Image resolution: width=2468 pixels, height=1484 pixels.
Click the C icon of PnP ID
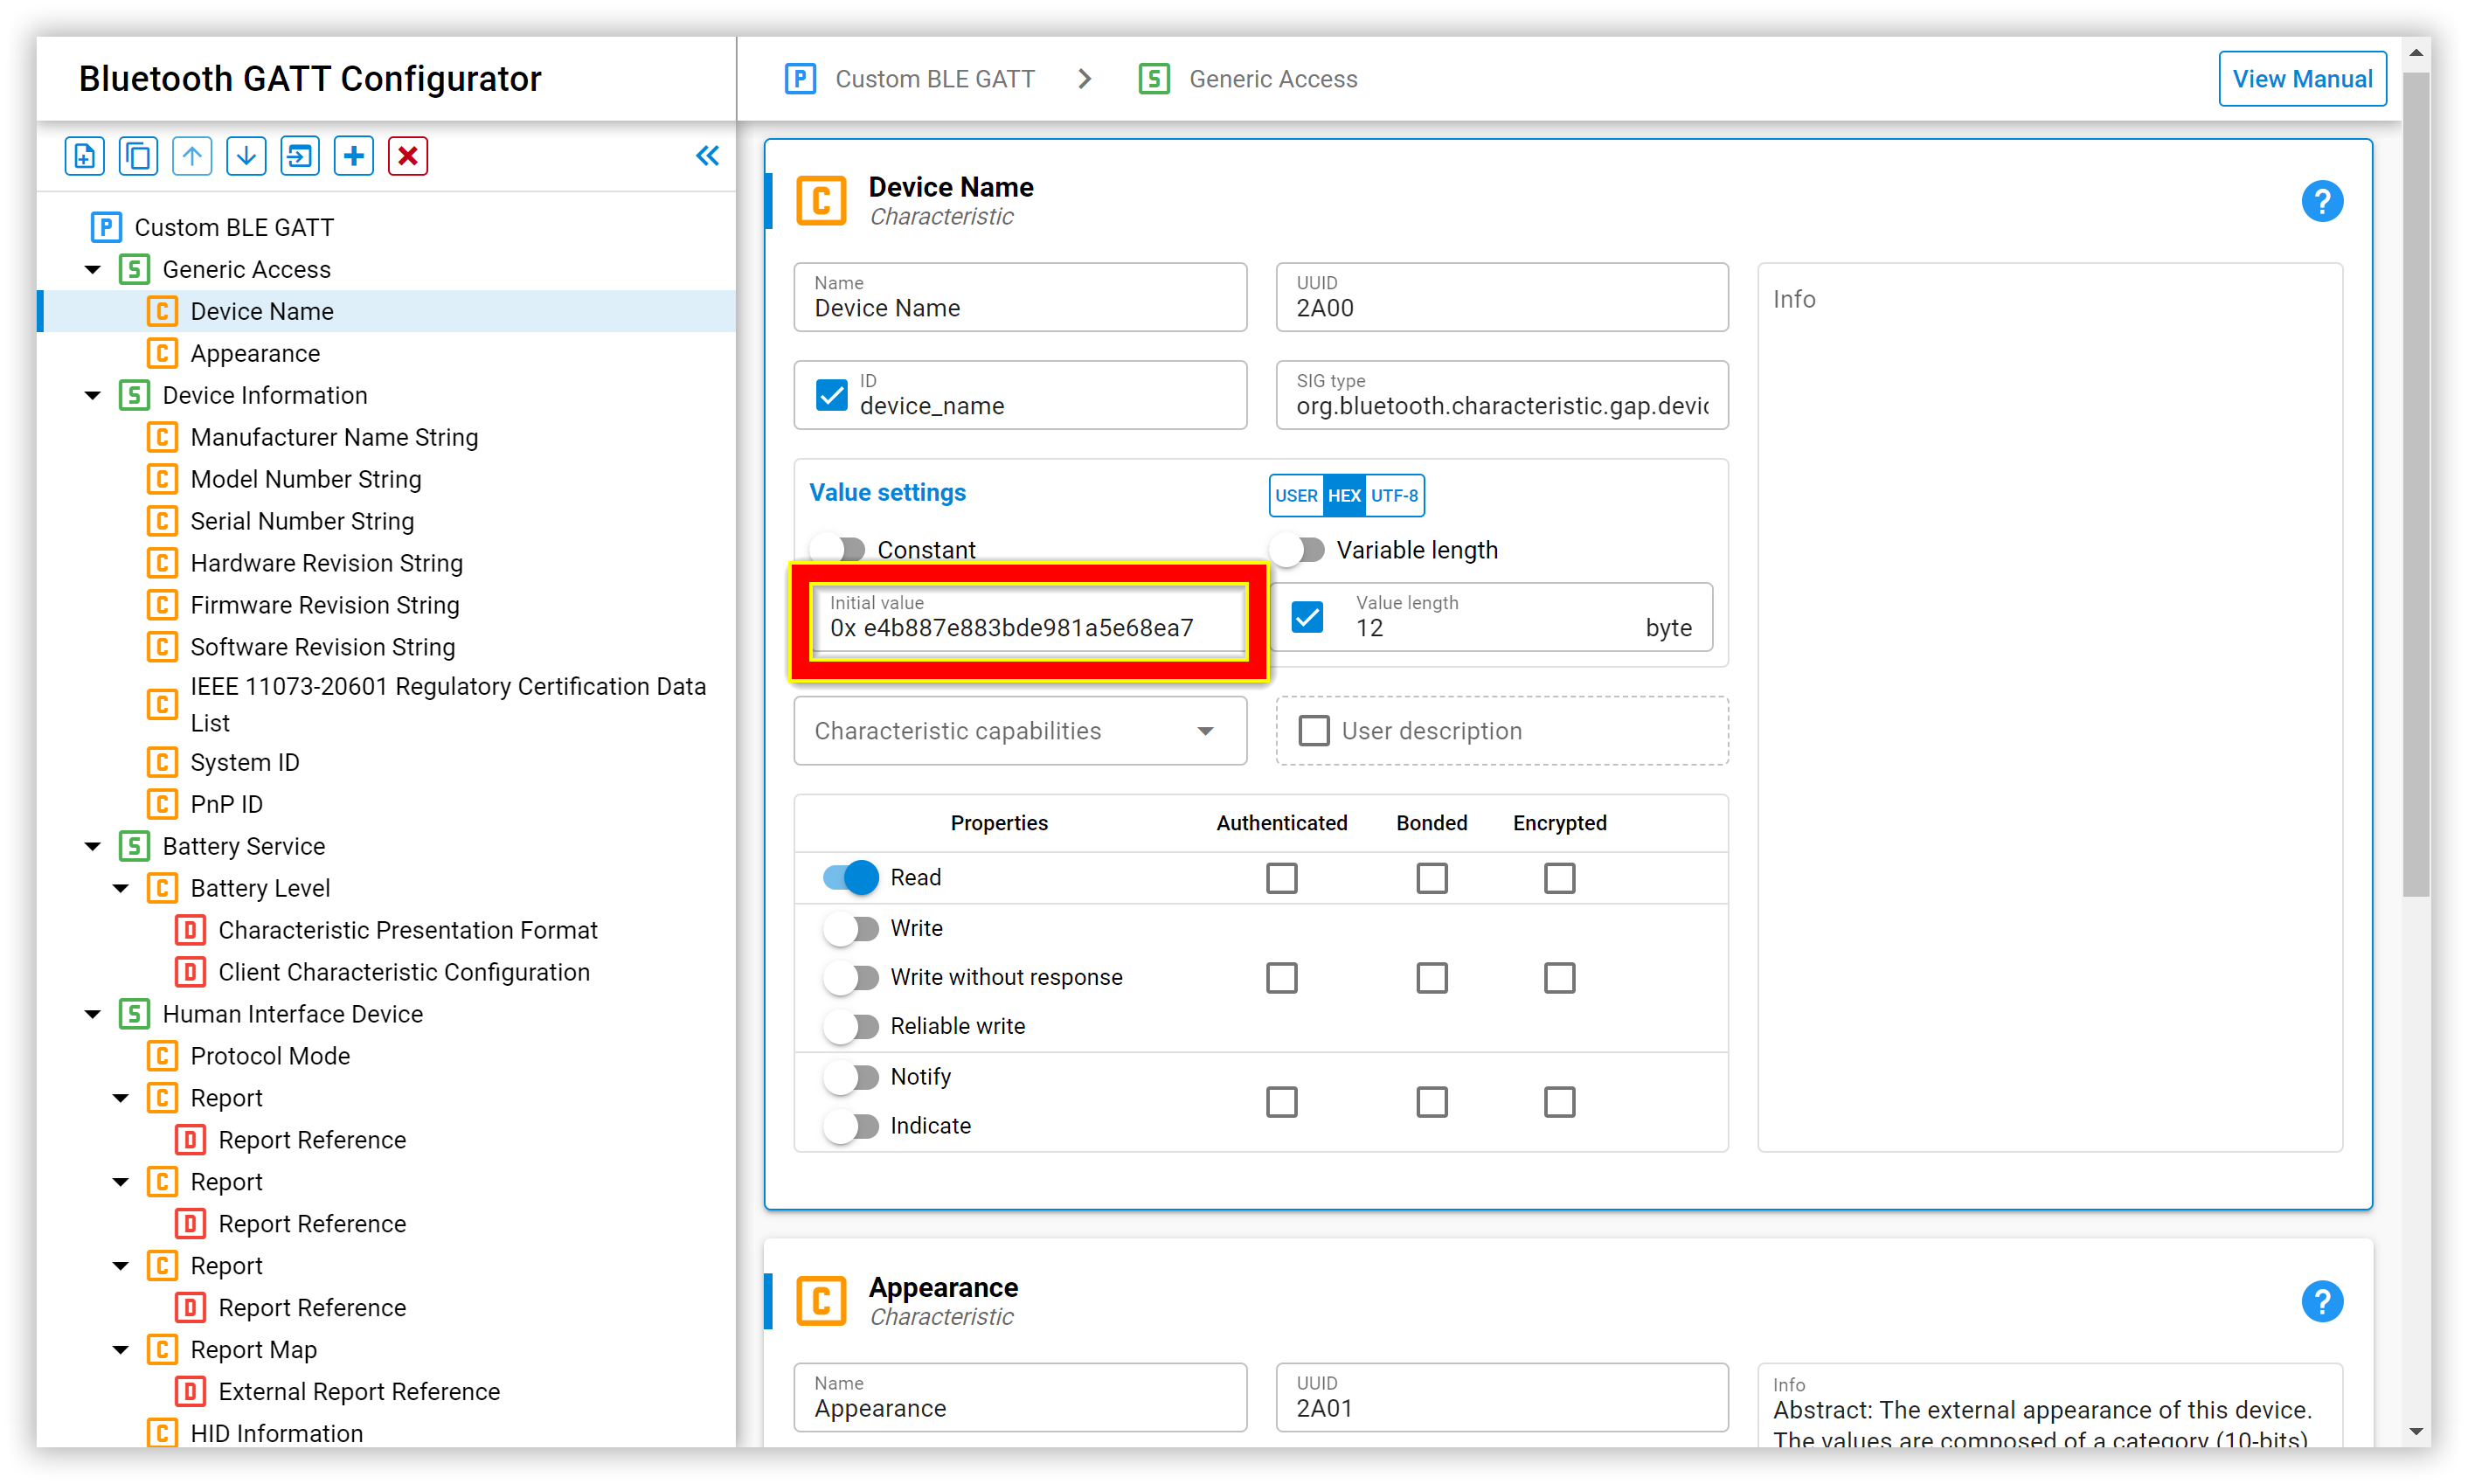tap(162, 804)
